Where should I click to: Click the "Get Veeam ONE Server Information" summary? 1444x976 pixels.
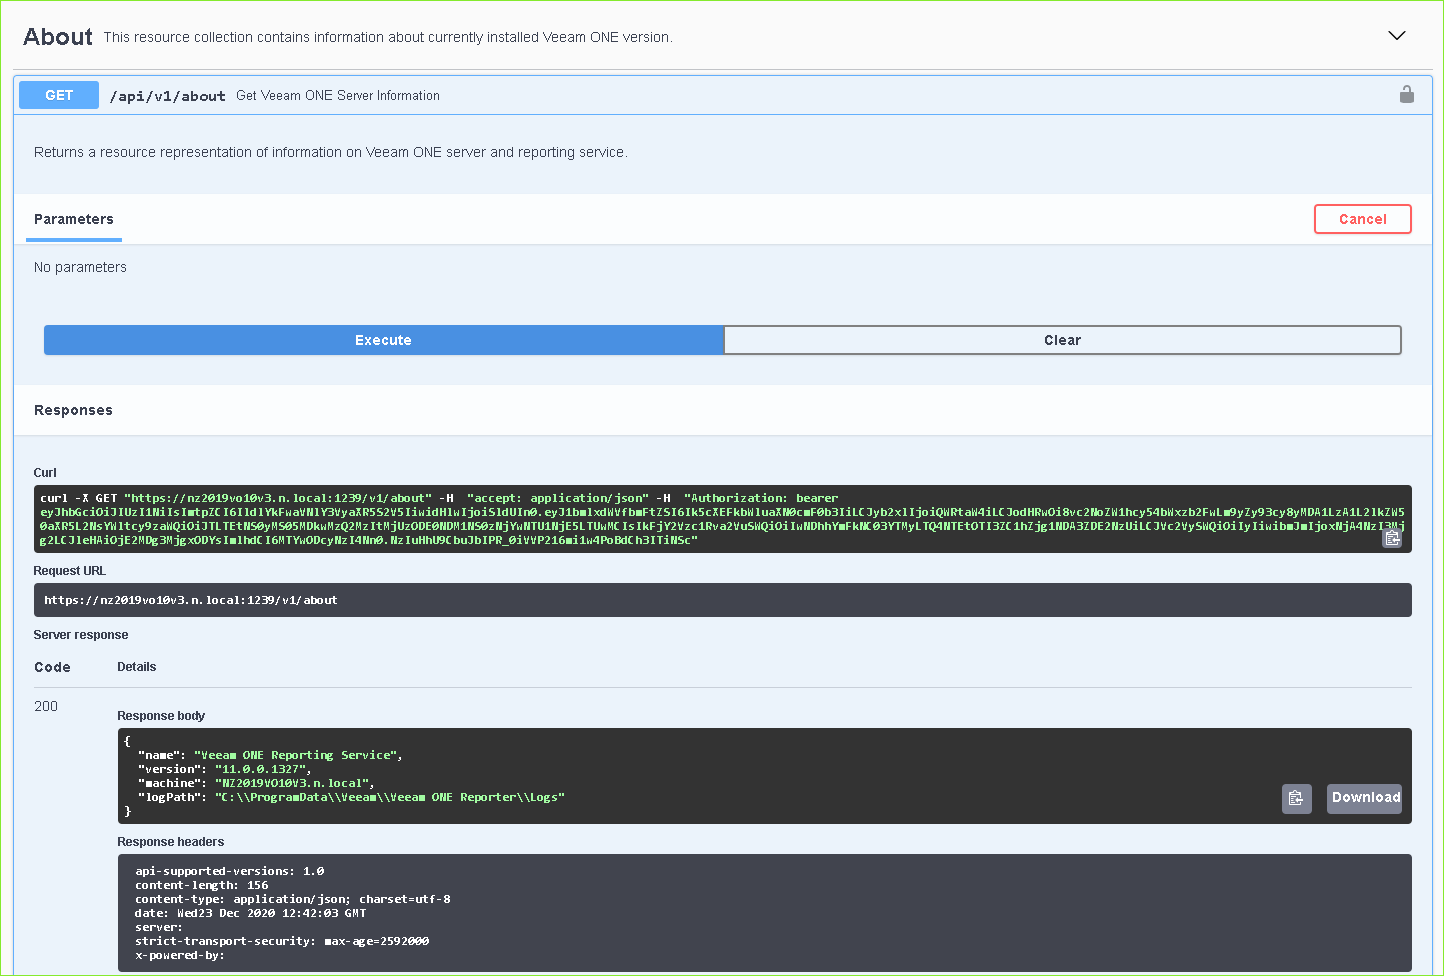[x=338, y=96]
